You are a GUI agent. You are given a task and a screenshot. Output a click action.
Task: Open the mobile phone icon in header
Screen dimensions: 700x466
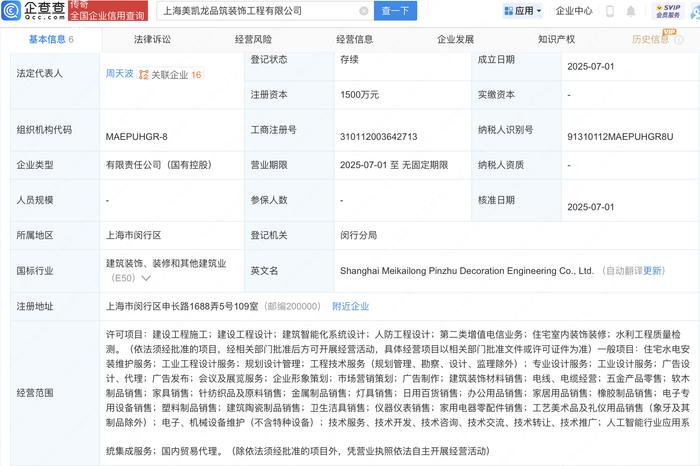click(x=610, y=11)
